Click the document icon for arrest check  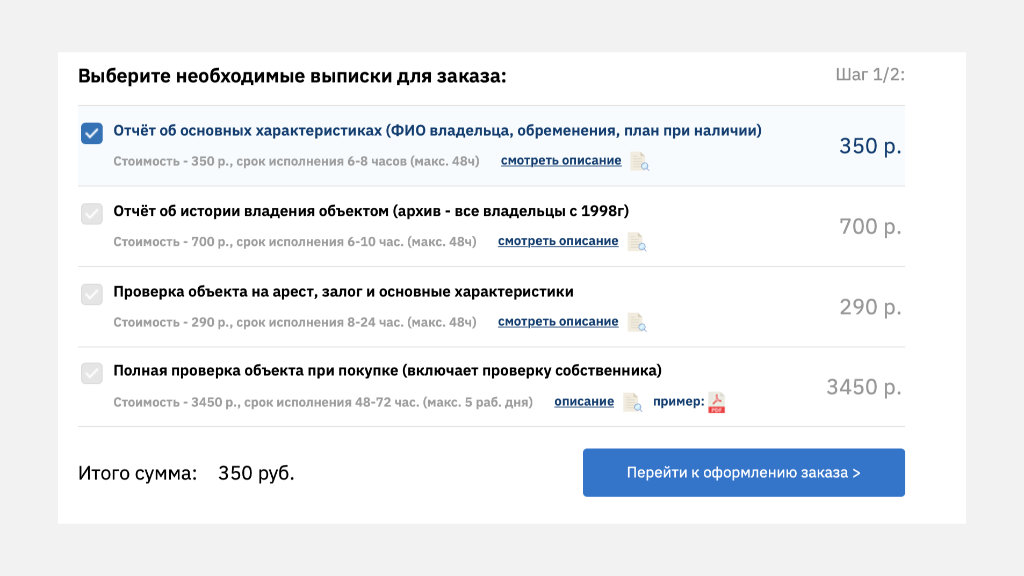(636, 322)
